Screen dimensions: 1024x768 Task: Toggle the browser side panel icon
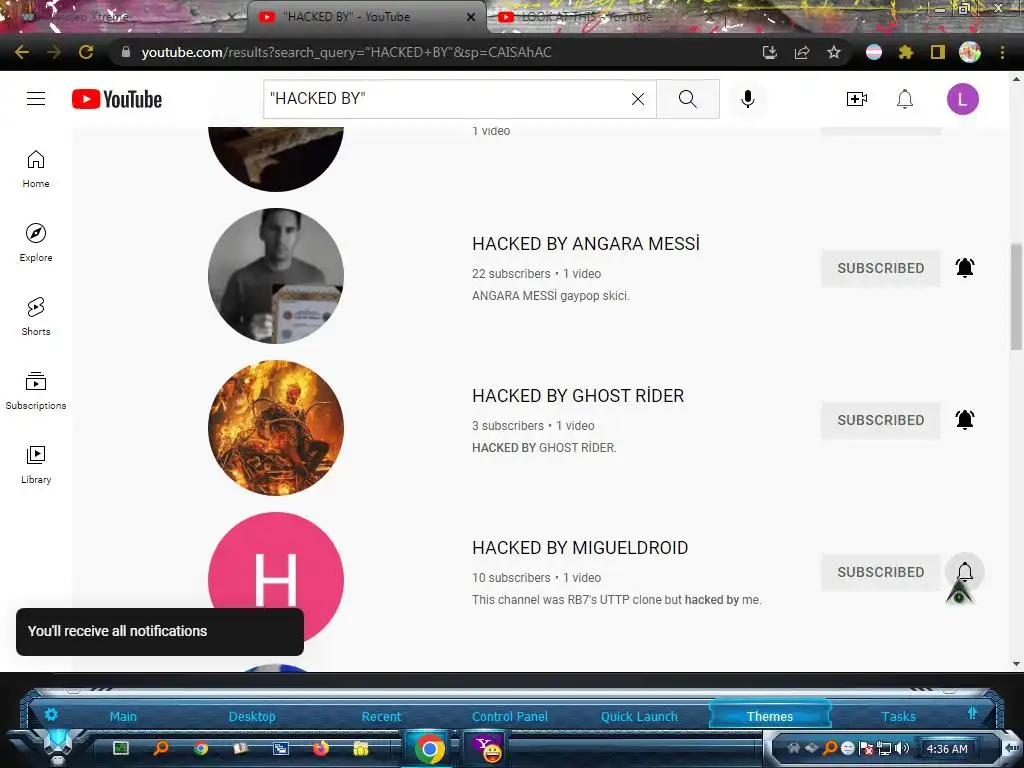tap(938, 52)
